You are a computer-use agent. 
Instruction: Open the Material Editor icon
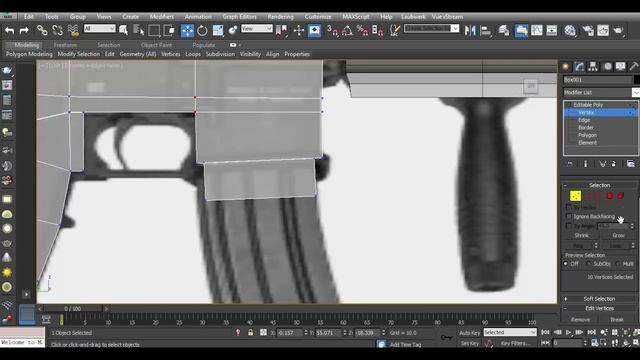click(570, 30)
